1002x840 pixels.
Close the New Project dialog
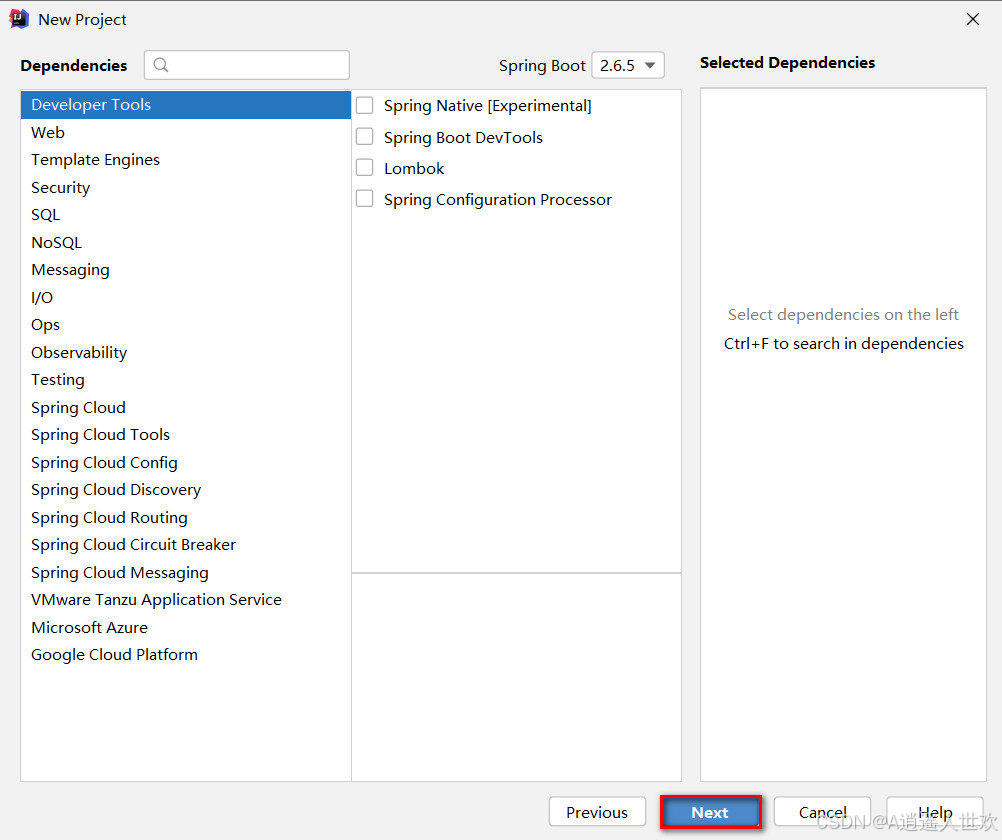973,19
